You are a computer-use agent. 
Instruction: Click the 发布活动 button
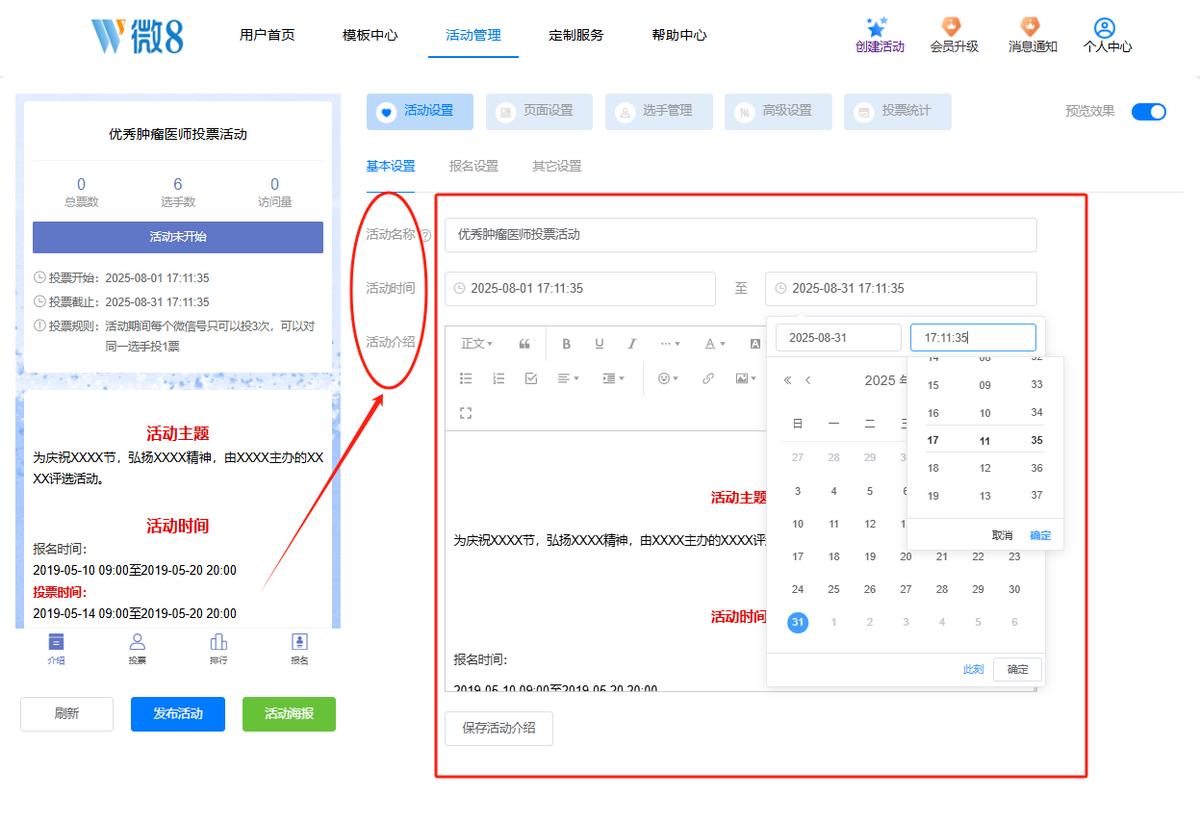pyautogui.click(x=178, y=714)
